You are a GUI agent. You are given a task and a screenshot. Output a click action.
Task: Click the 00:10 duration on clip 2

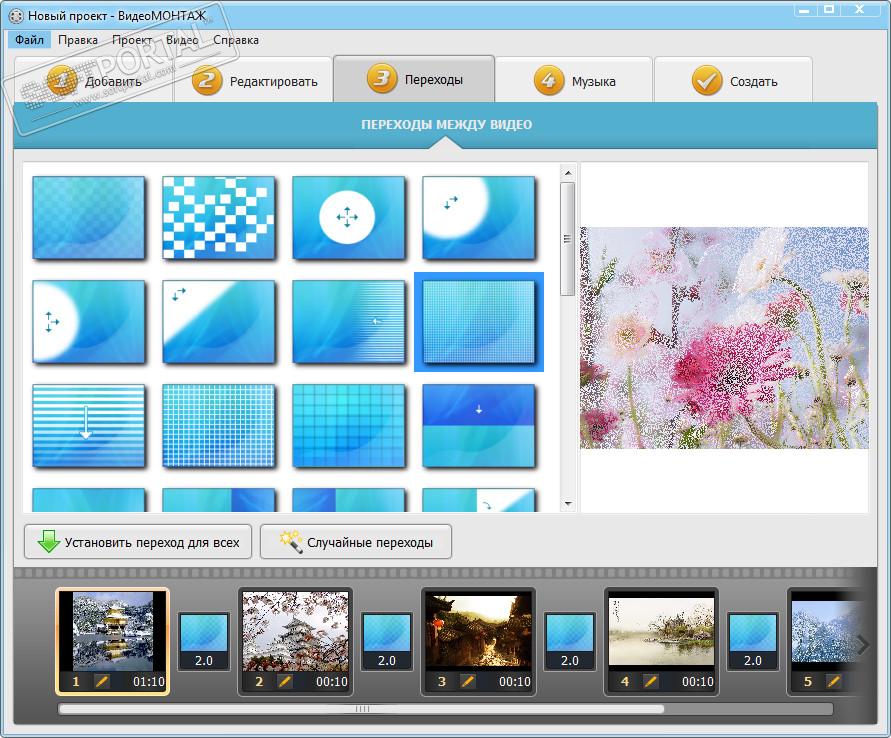coord(332,681)
